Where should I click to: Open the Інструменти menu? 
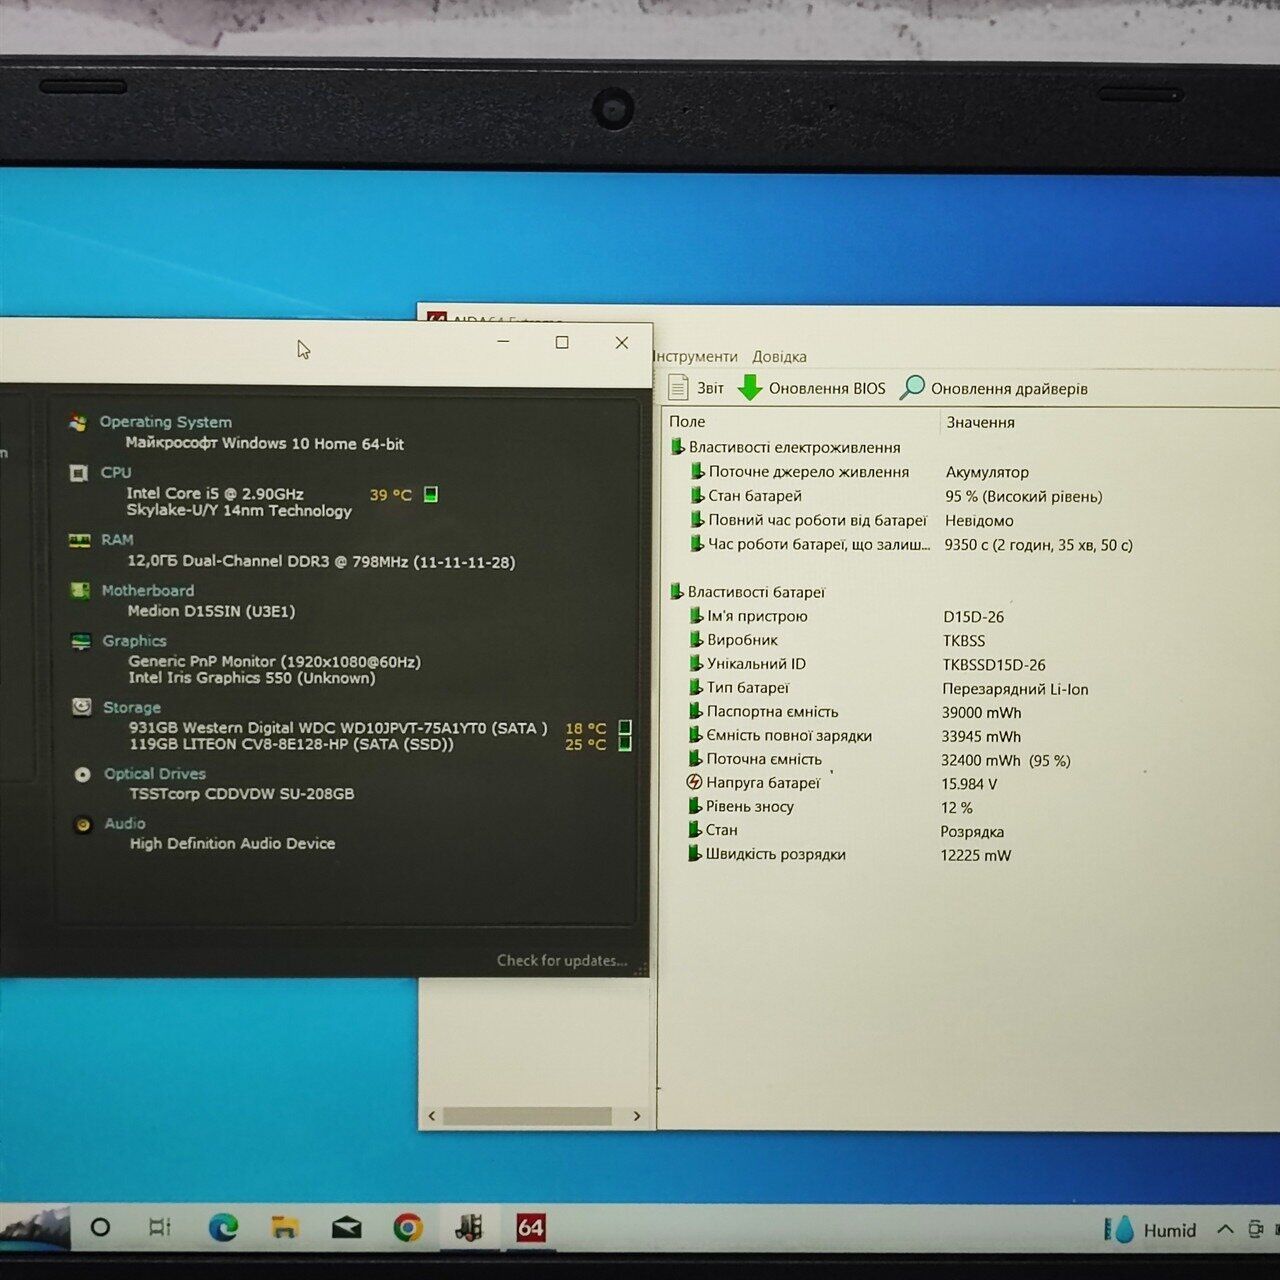coord(696,357)
